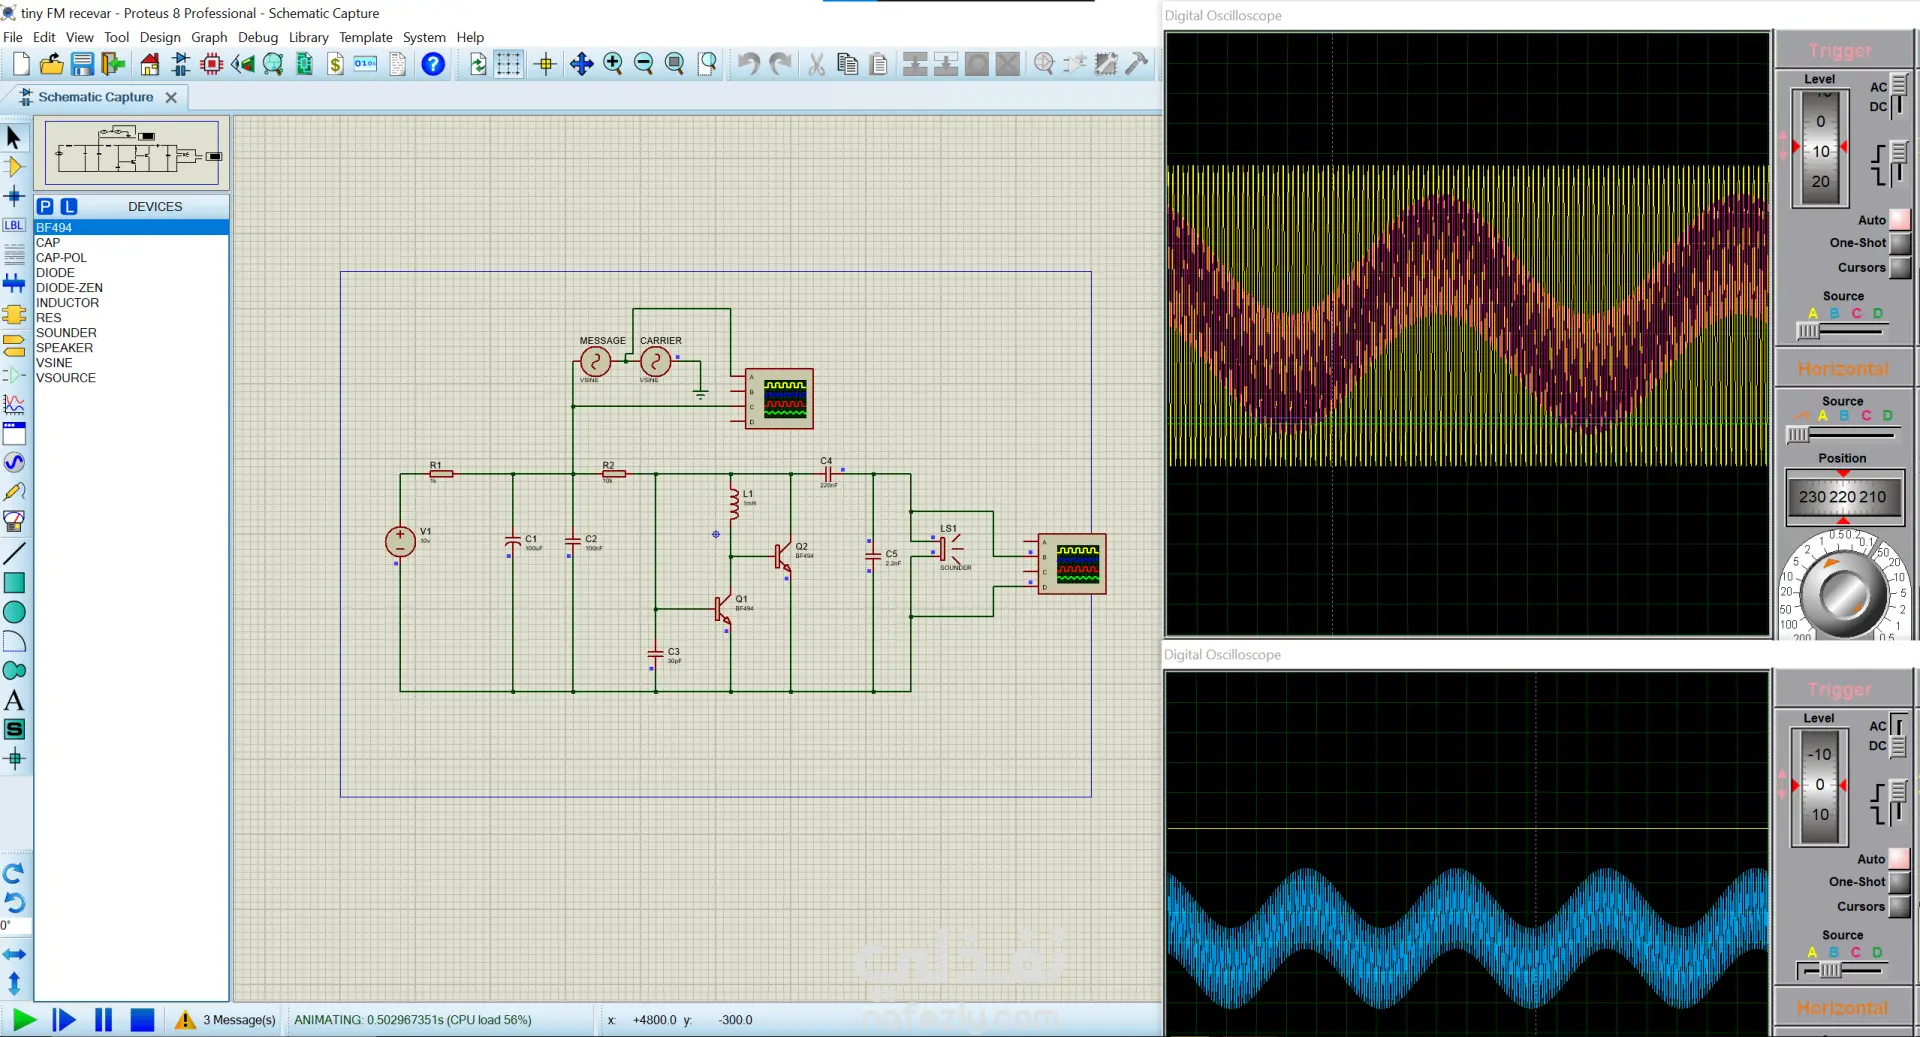
Task: Close the Schematic Capture tab
Action: tap(171, 97)
